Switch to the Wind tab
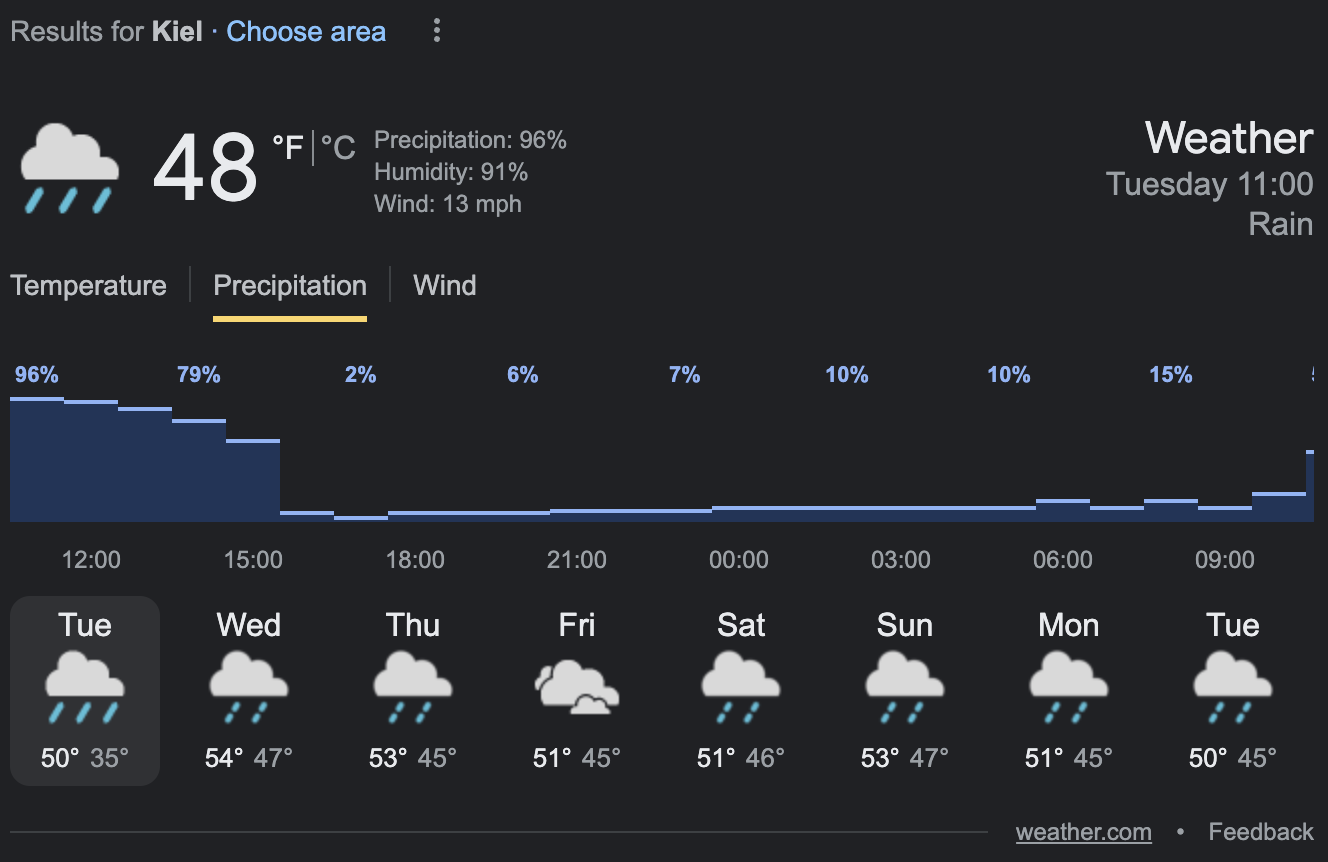1328x862 pixels. point(444,286)
